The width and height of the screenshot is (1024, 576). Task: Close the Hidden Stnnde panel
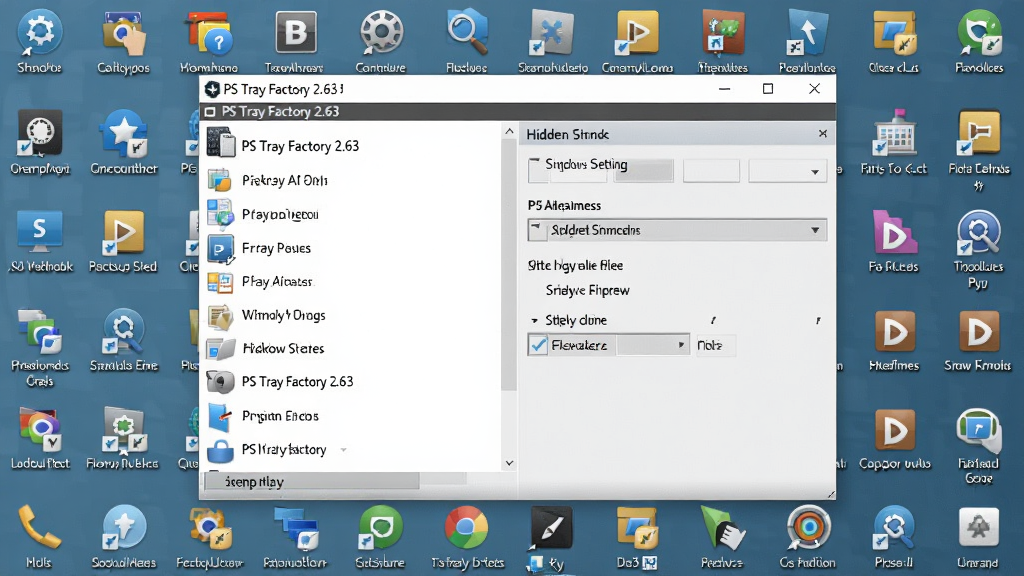coord(823,134)
